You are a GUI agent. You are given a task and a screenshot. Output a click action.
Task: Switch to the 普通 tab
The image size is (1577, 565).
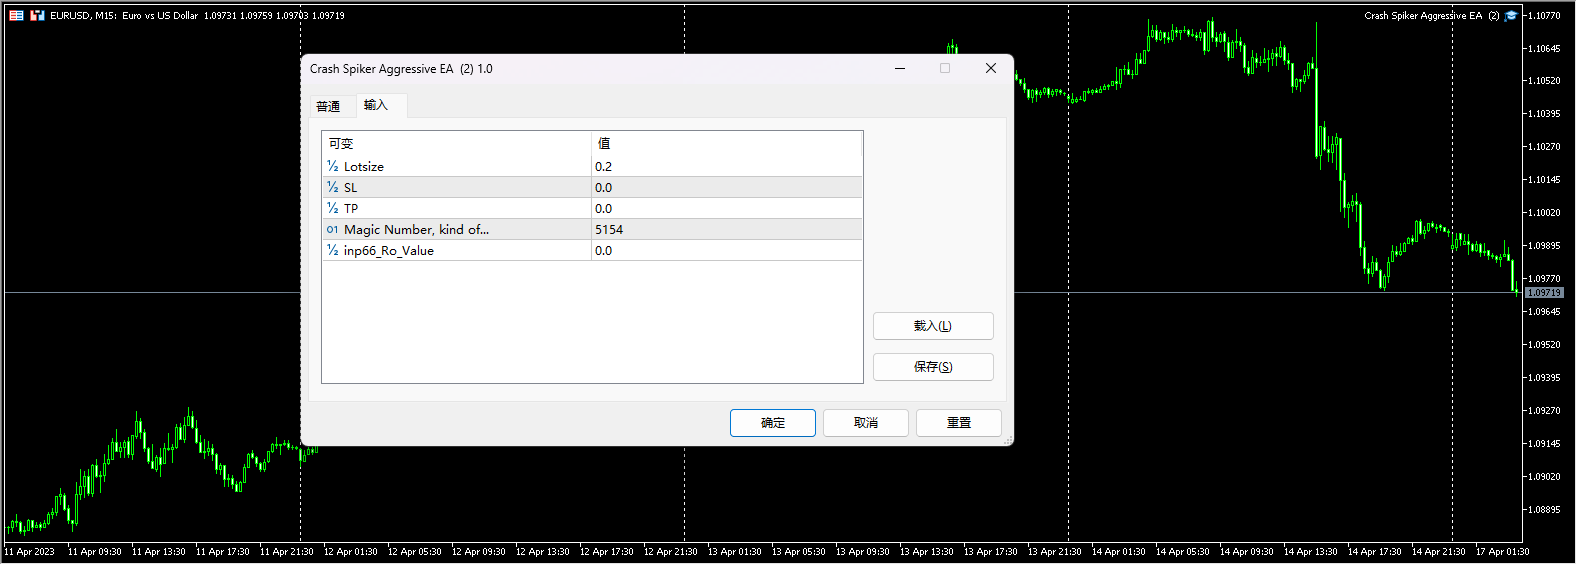[x=328, y=107]
